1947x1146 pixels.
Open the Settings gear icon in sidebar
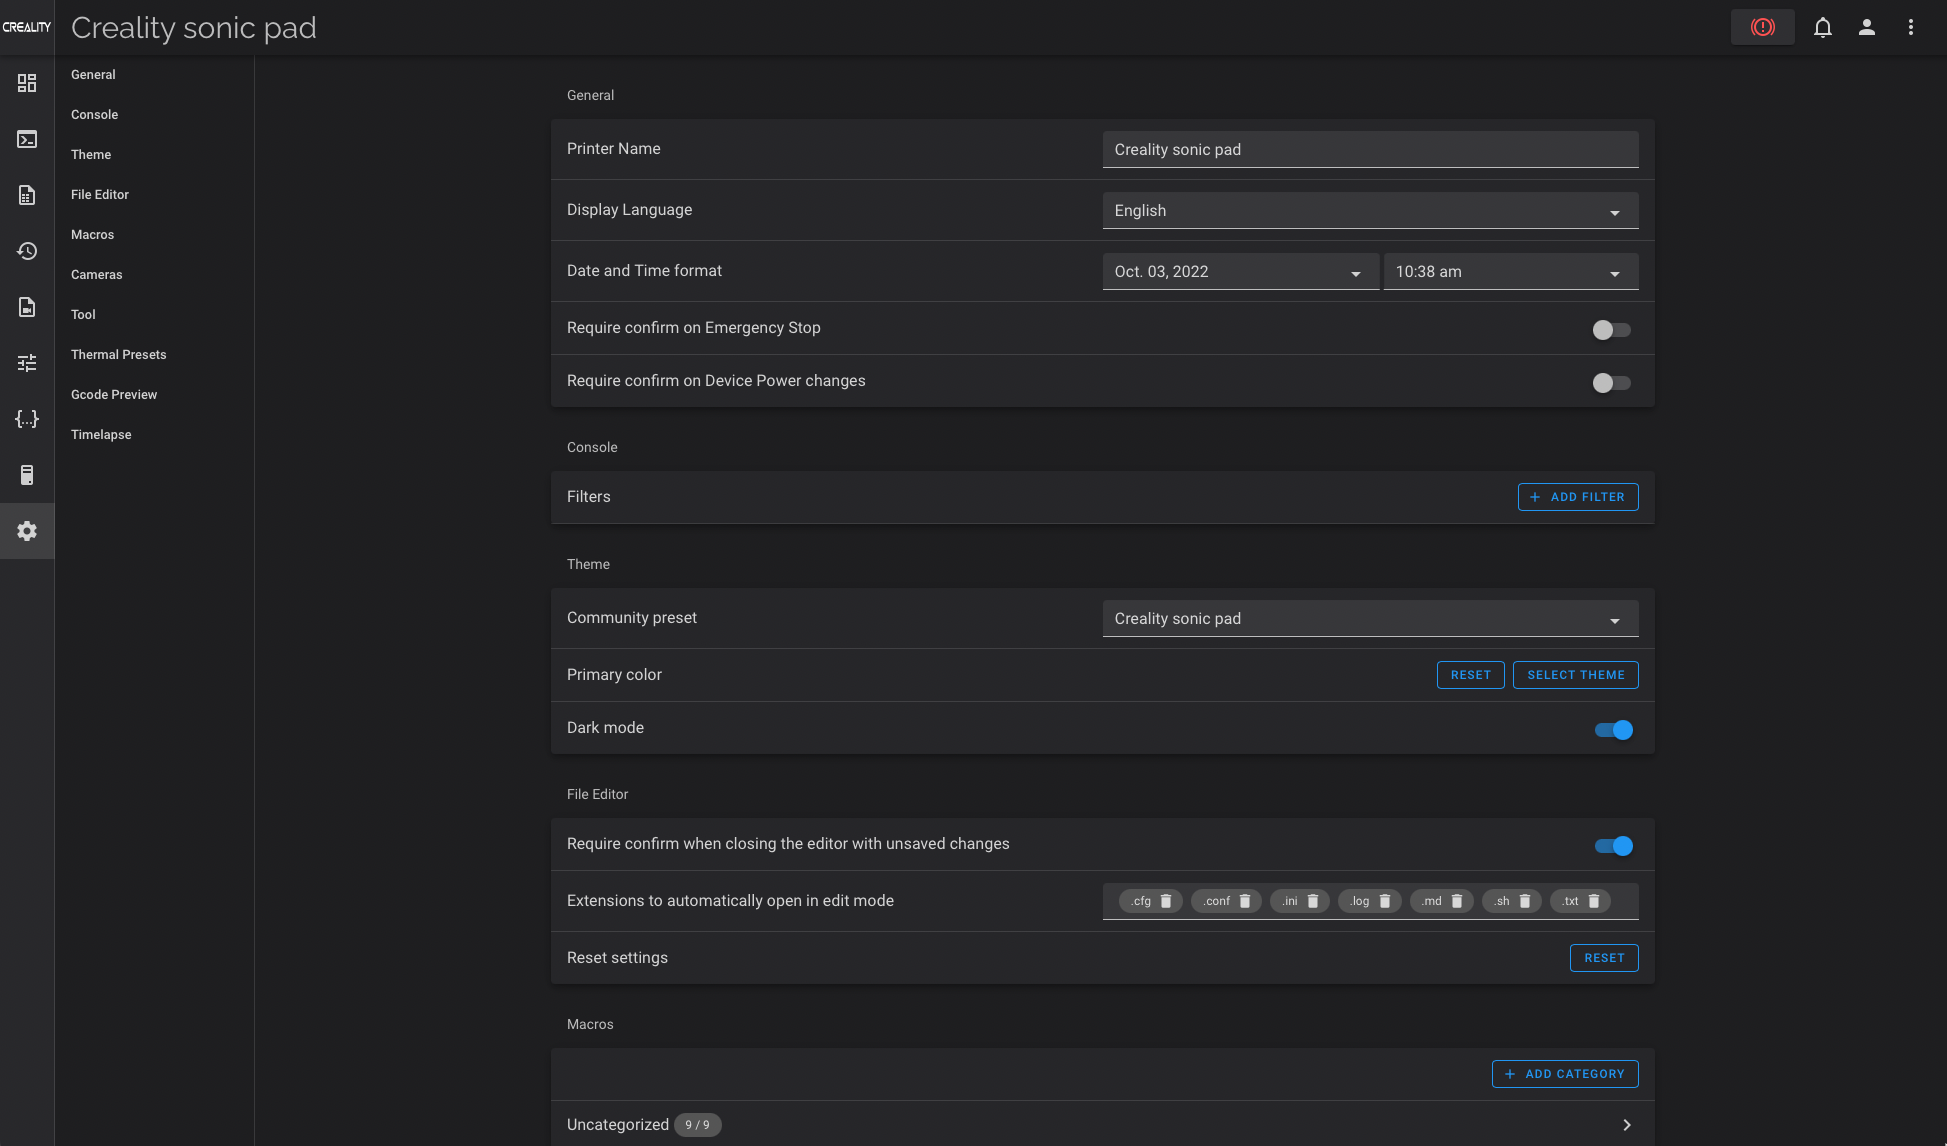pyautogui.click(x=27, y=531)
